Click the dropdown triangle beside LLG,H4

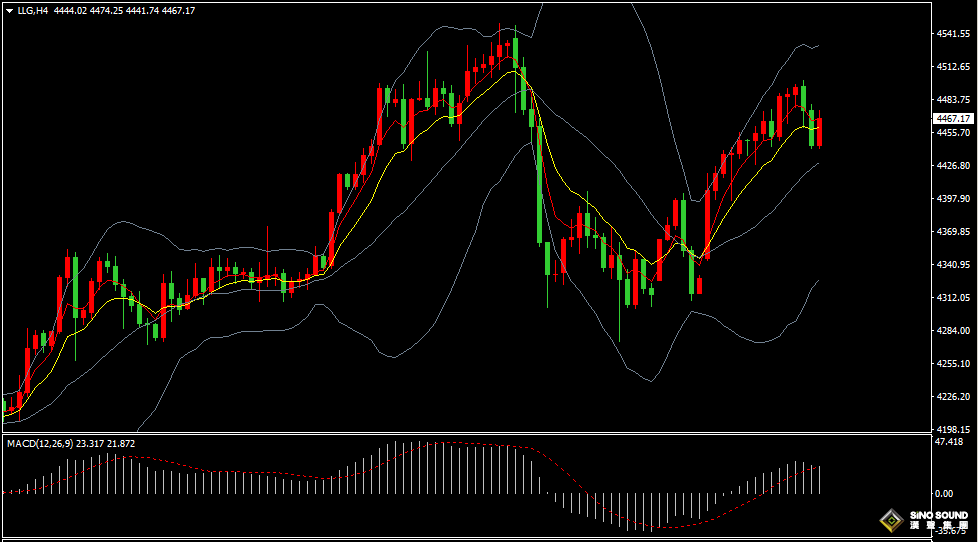point(9,11)
